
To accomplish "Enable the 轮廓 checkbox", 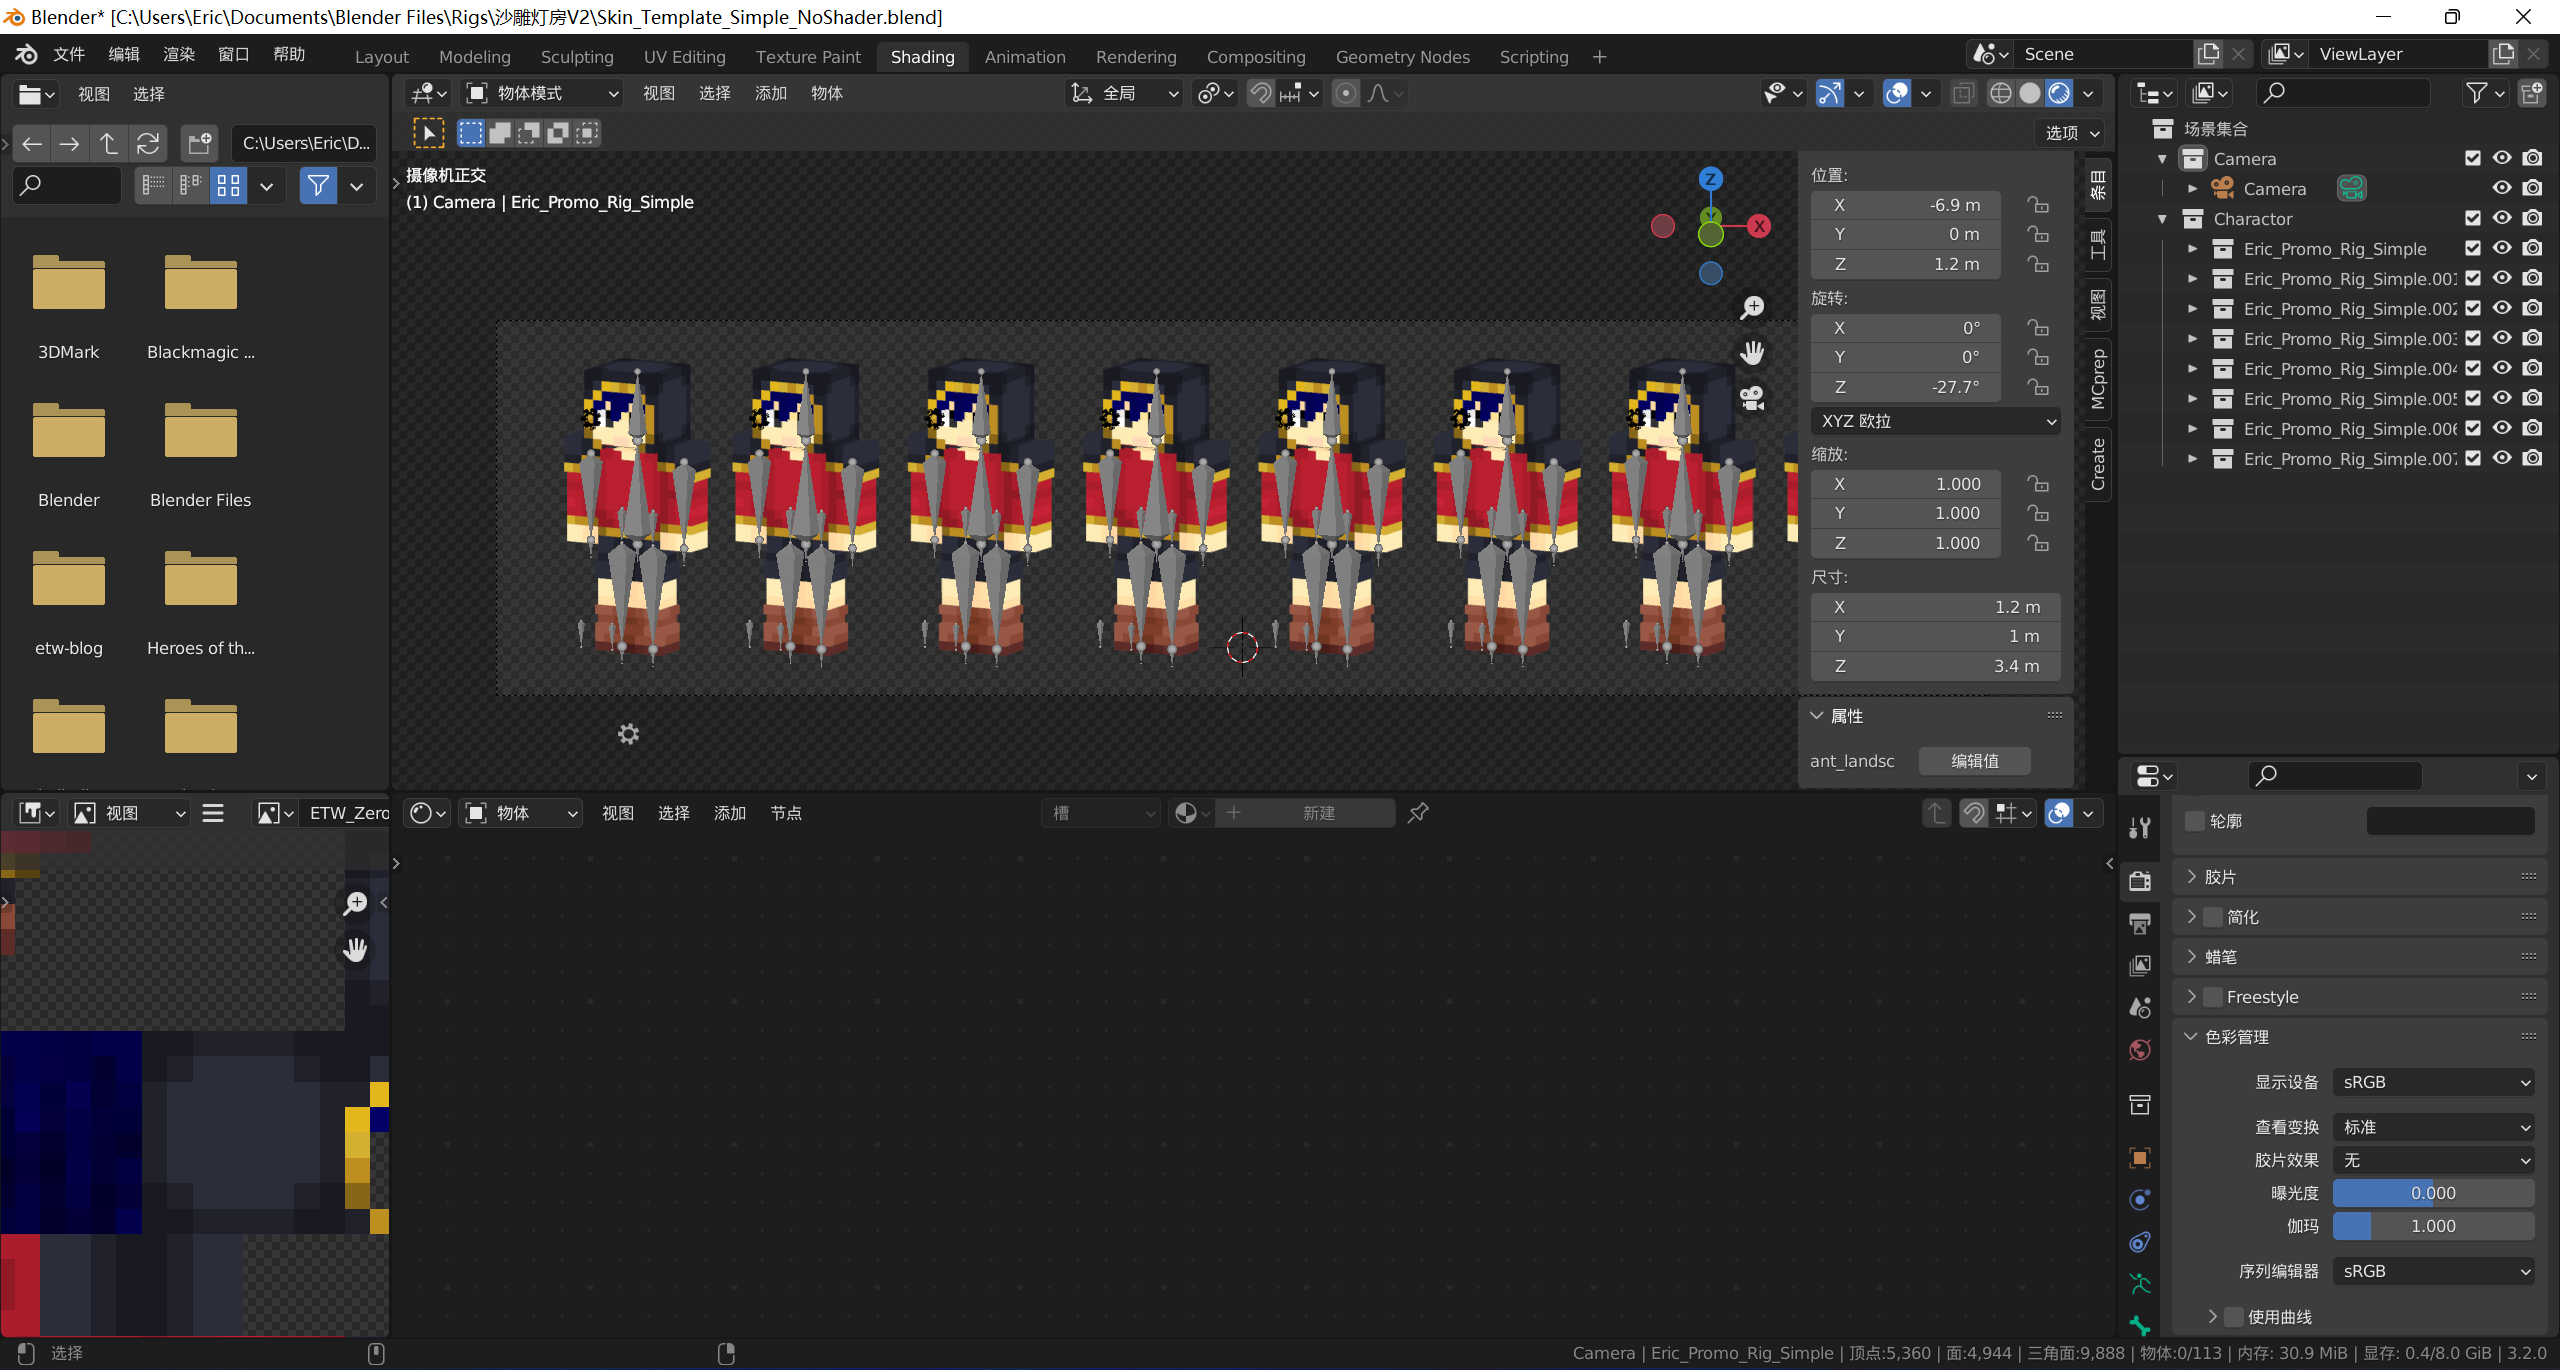I will (x=2195, y=821).
